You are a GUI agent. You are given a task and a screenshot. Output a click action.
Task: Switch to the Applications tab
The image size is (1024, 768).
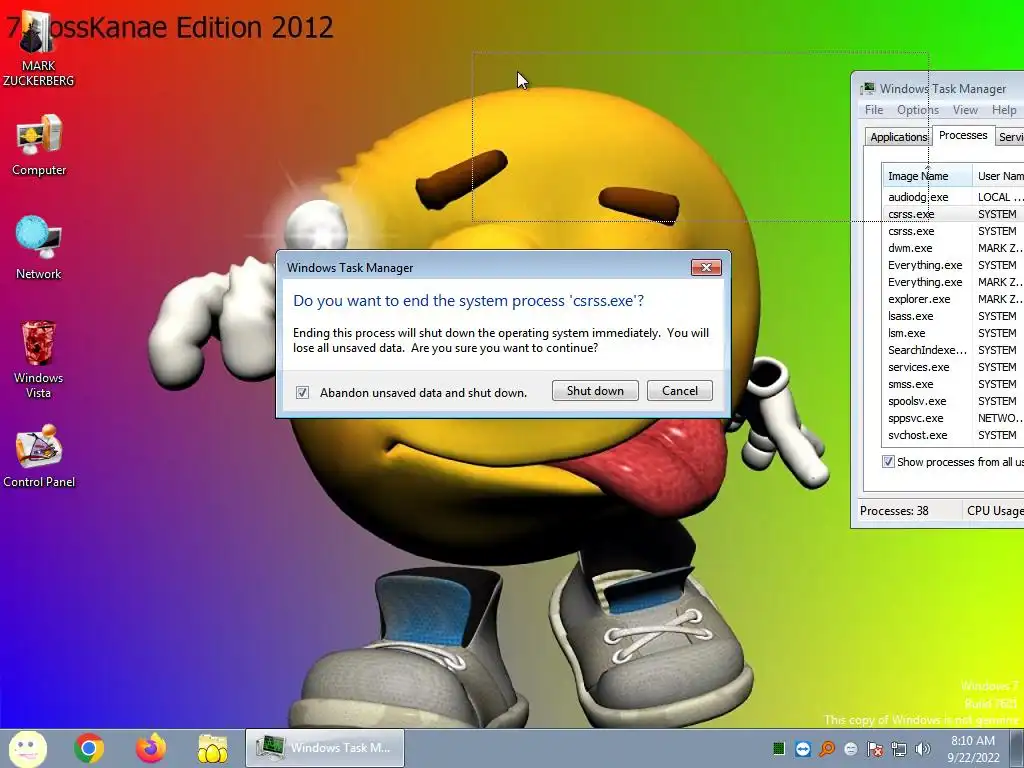[898, 136]
